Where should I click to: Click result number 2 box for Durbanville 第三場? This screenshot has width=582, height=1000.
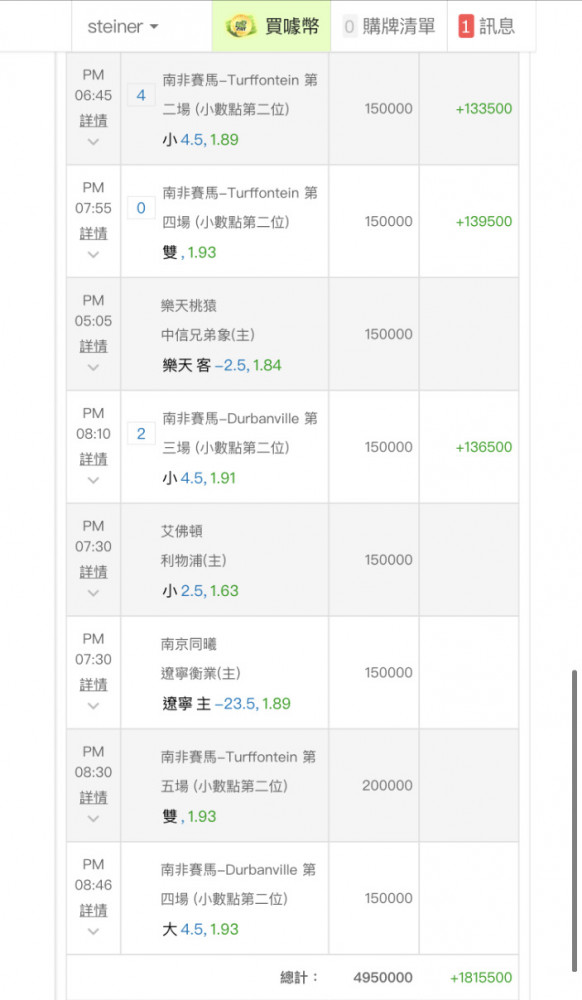141,434
